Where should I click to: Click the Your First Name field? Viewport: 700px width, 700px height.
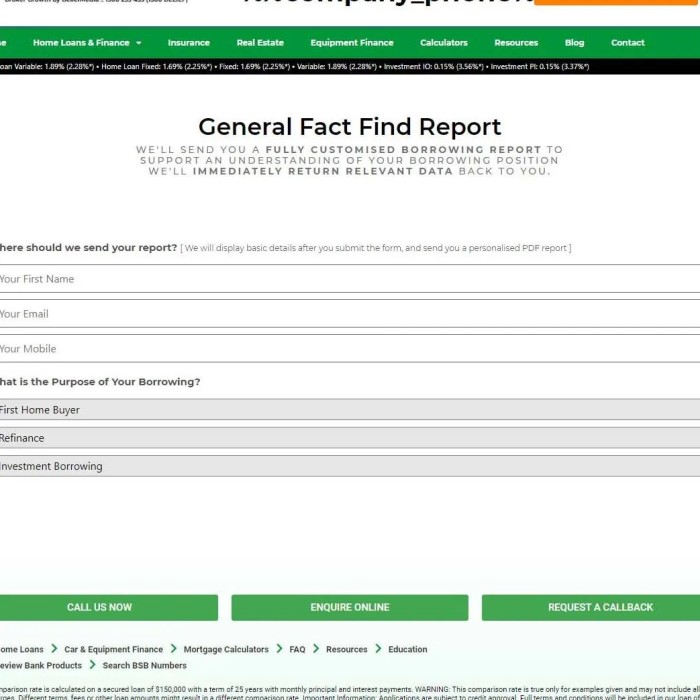pos(350,279)
